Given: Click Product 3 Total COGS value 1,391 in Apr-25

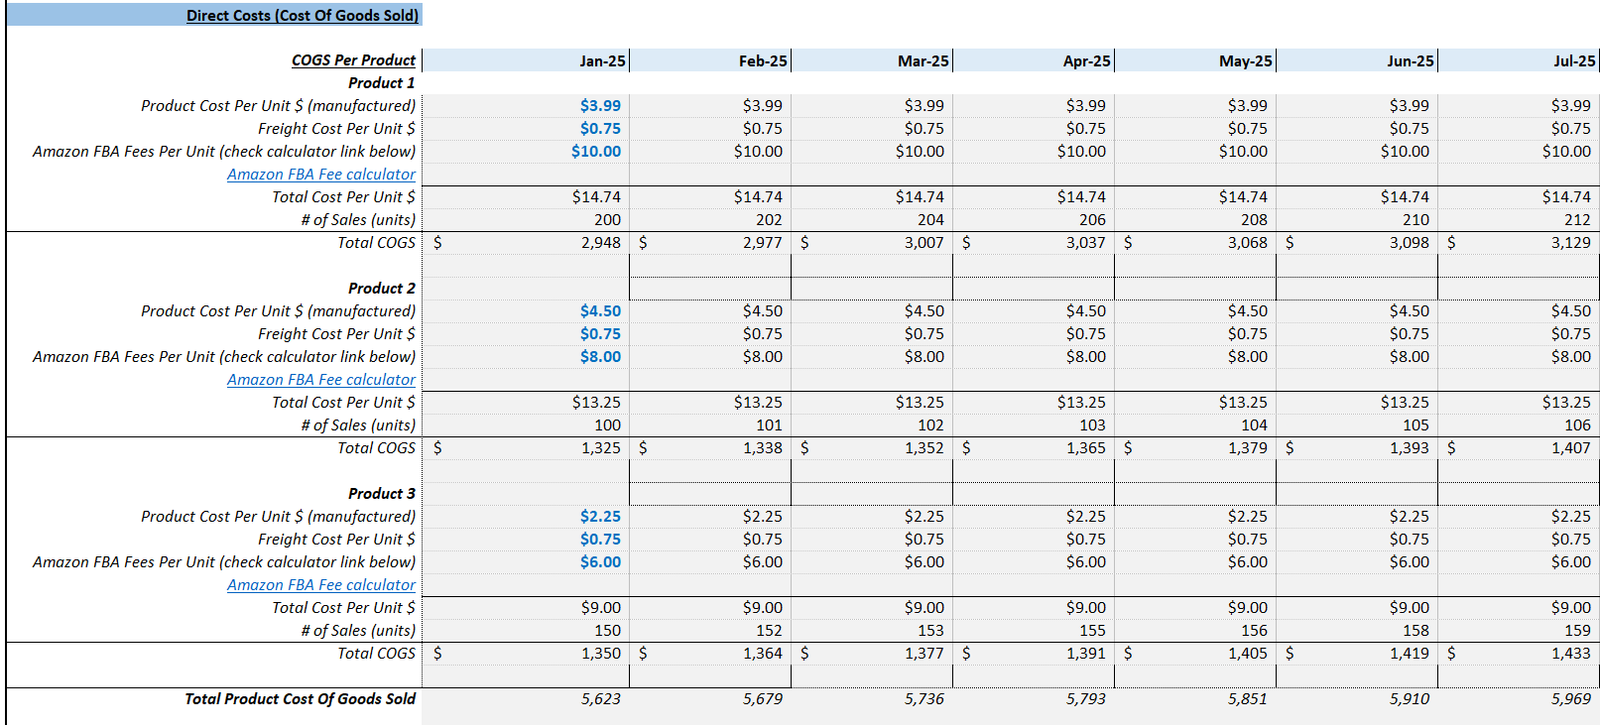Looking at the screenshot, I should 1085,654.
